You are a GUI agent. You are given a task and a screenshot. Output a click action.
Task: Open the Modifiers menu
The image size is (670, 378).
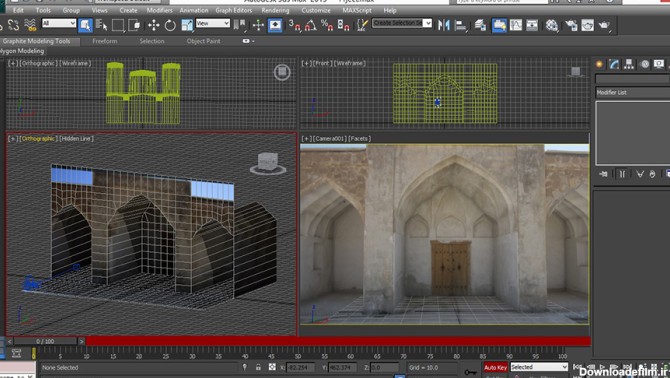(159, 10)
